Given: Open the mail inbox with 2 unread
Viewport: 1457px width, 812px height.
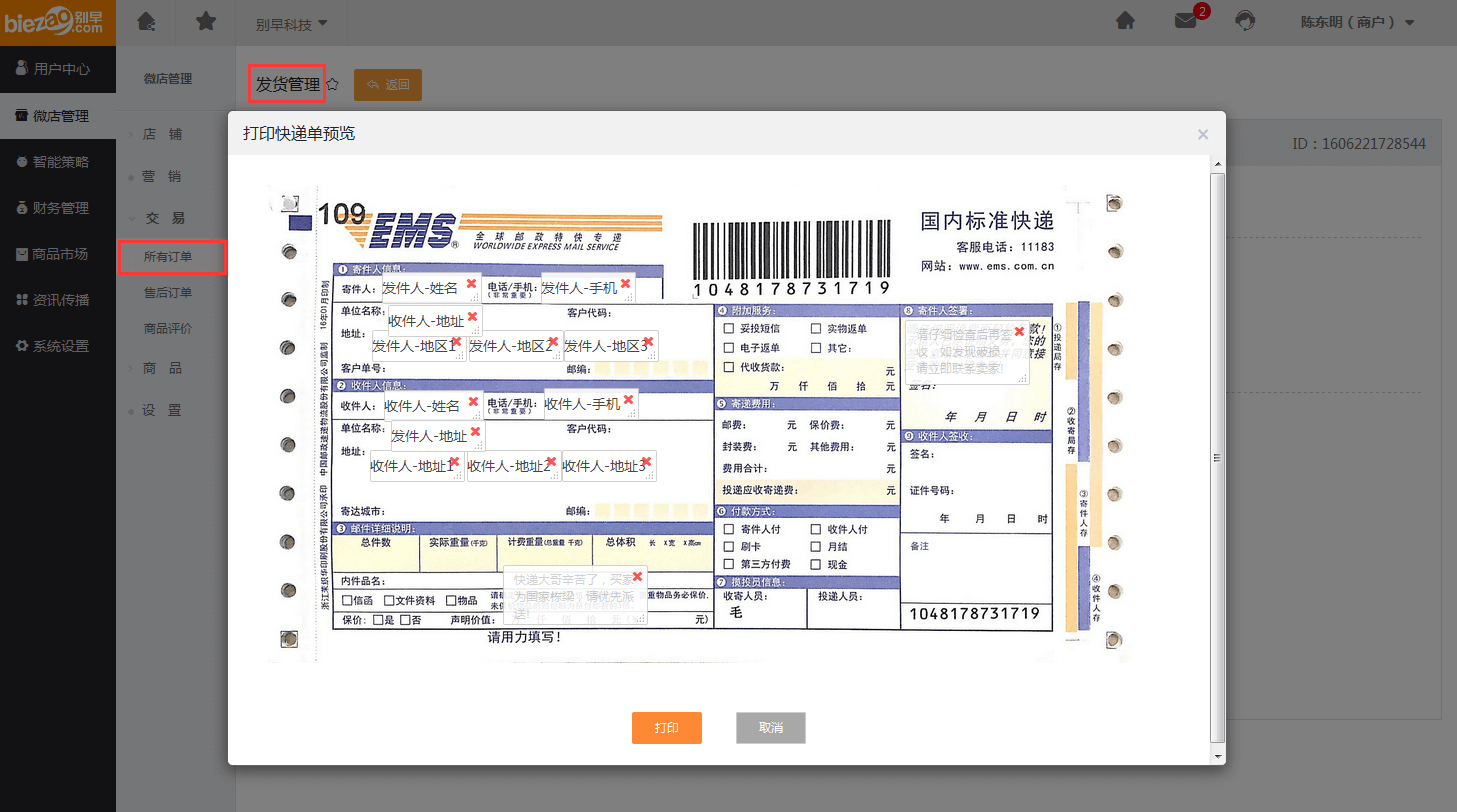Looking at the screenshot, I should [1187, 21].
